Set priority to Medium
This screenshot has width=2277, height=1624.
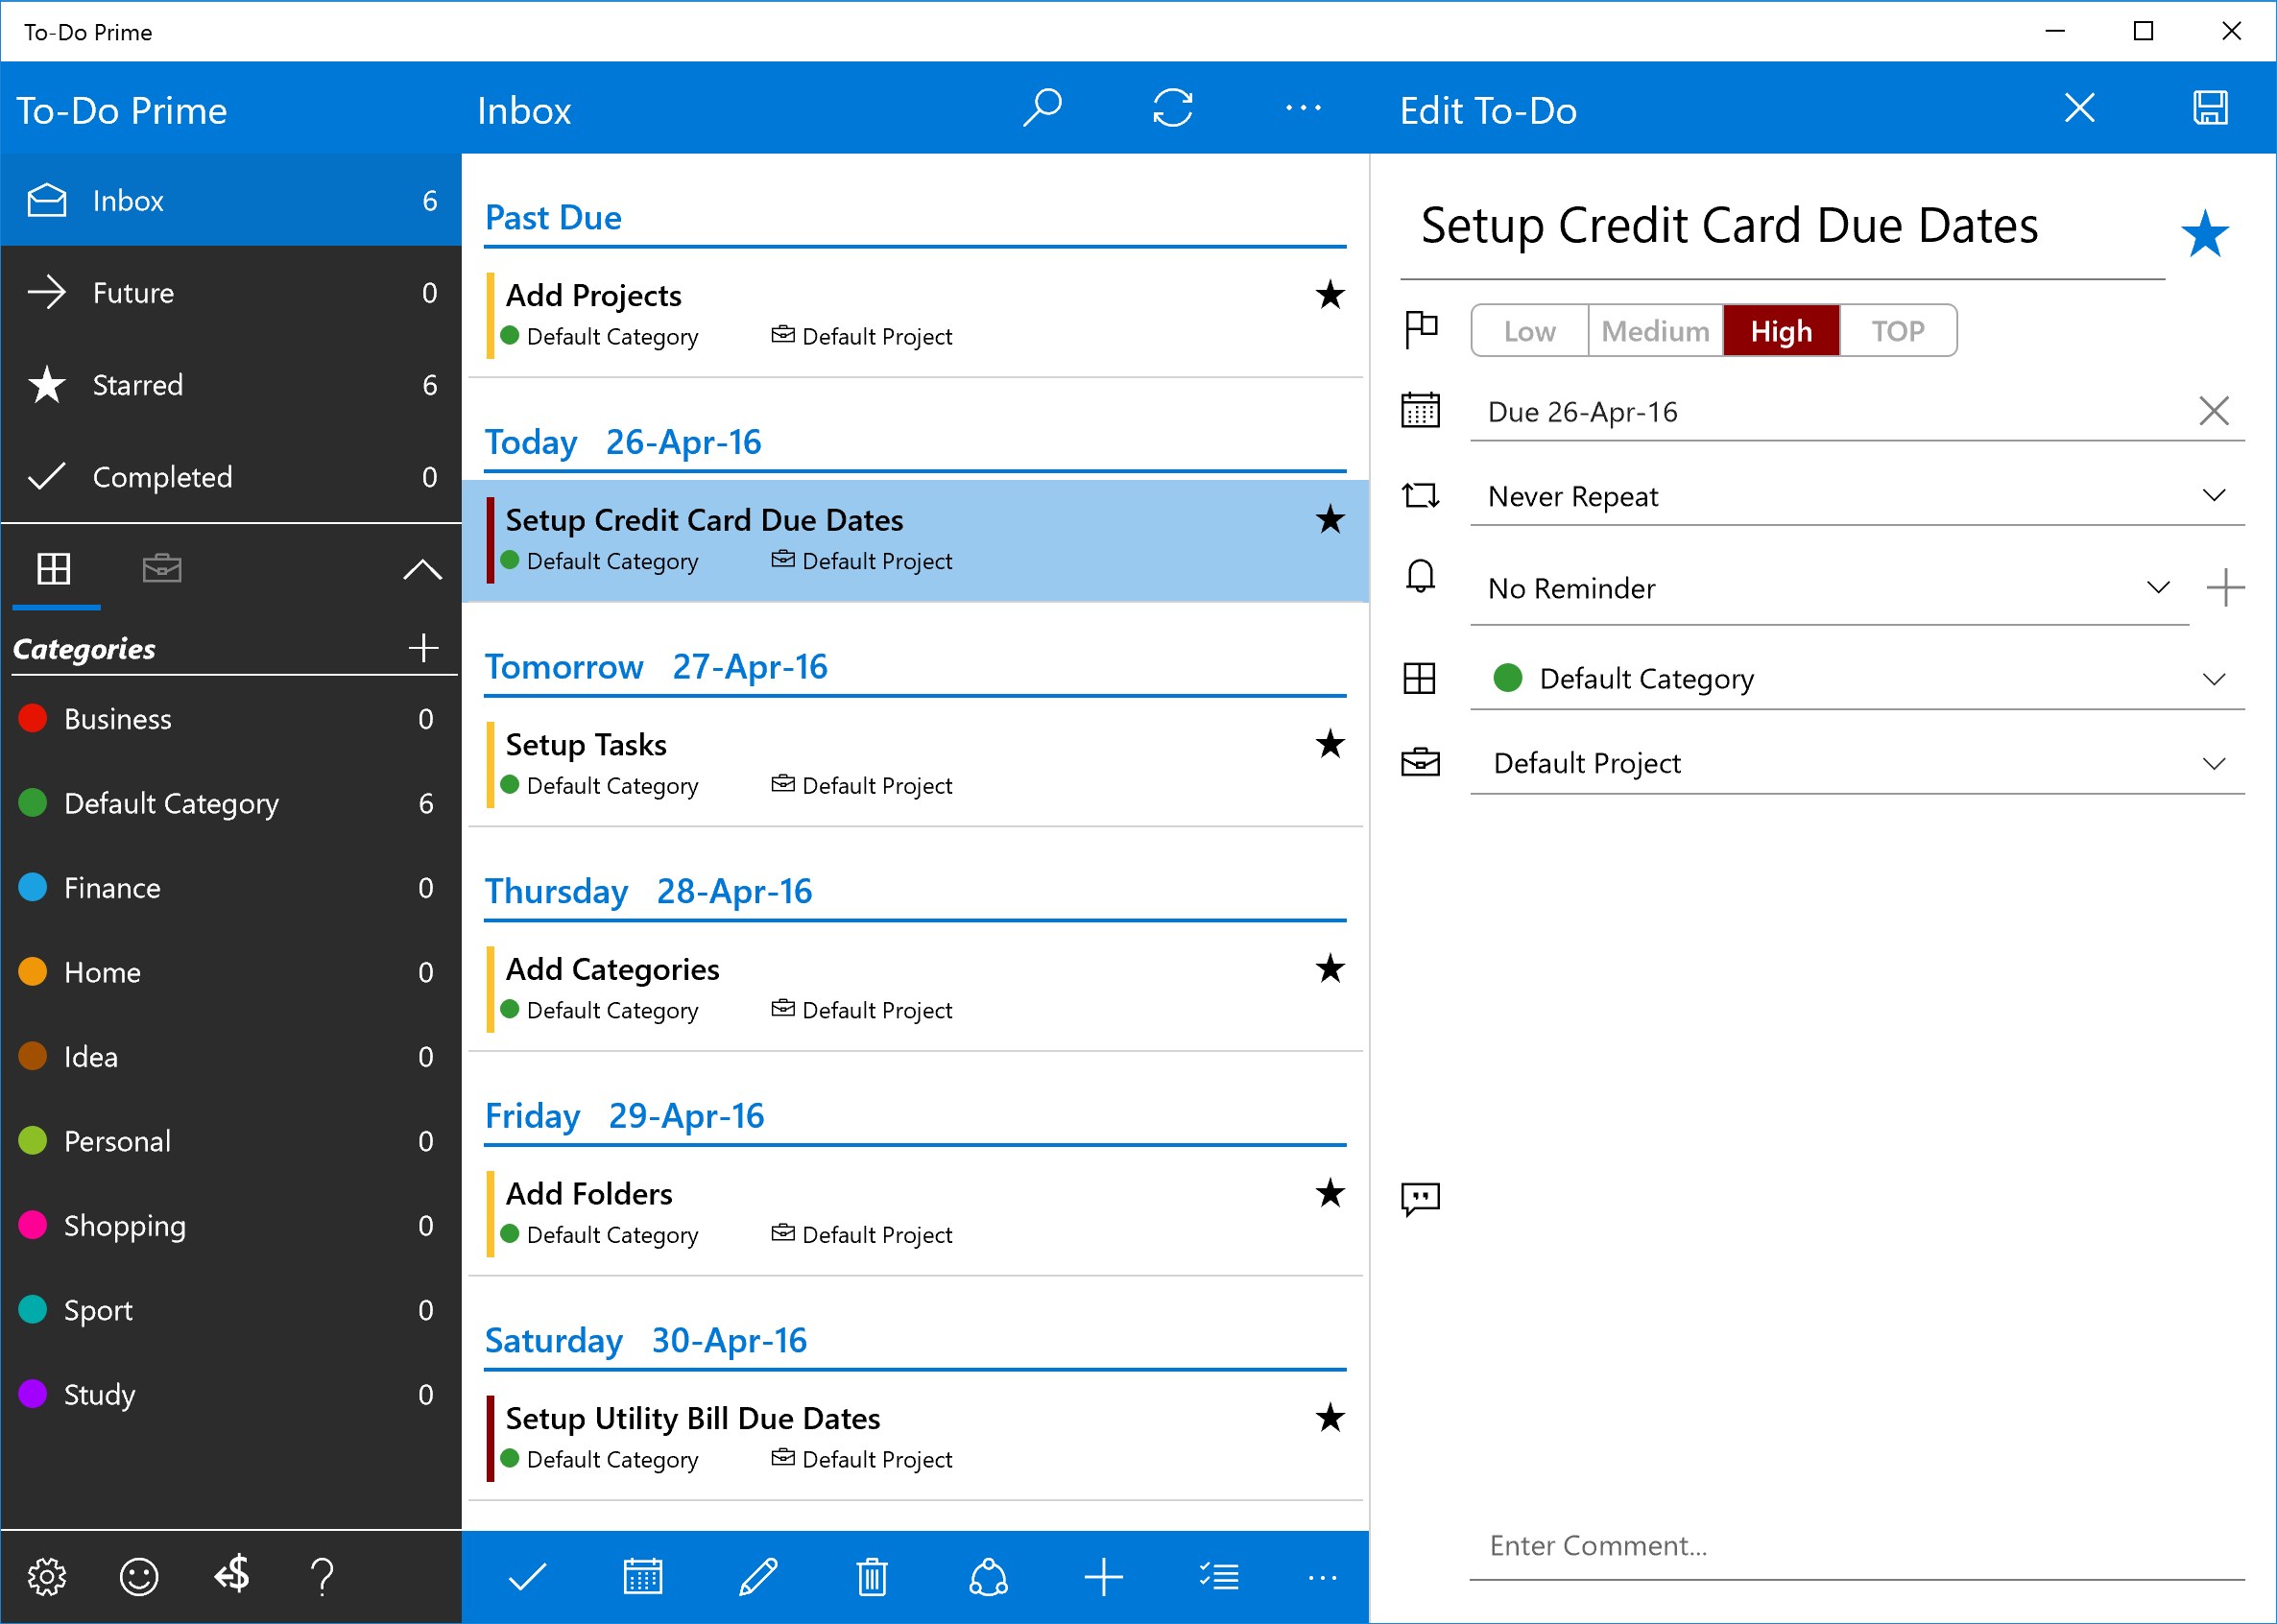pos(1654,331)
